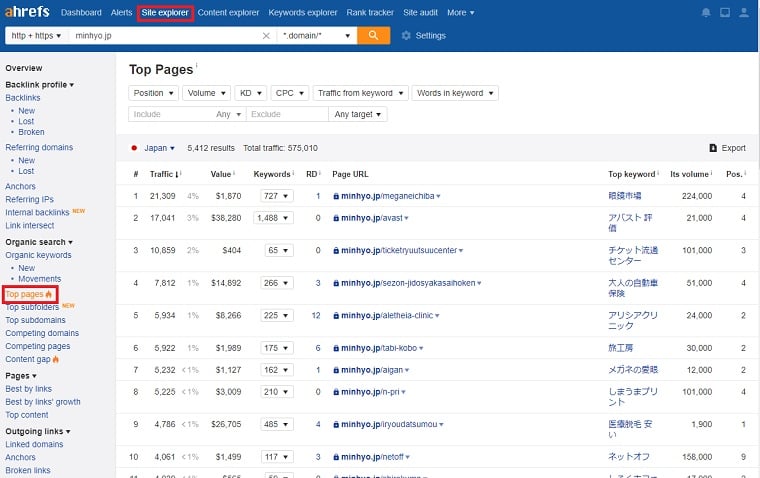Open the Position filter dropdown
760x478 pixels.
[153, 93]
